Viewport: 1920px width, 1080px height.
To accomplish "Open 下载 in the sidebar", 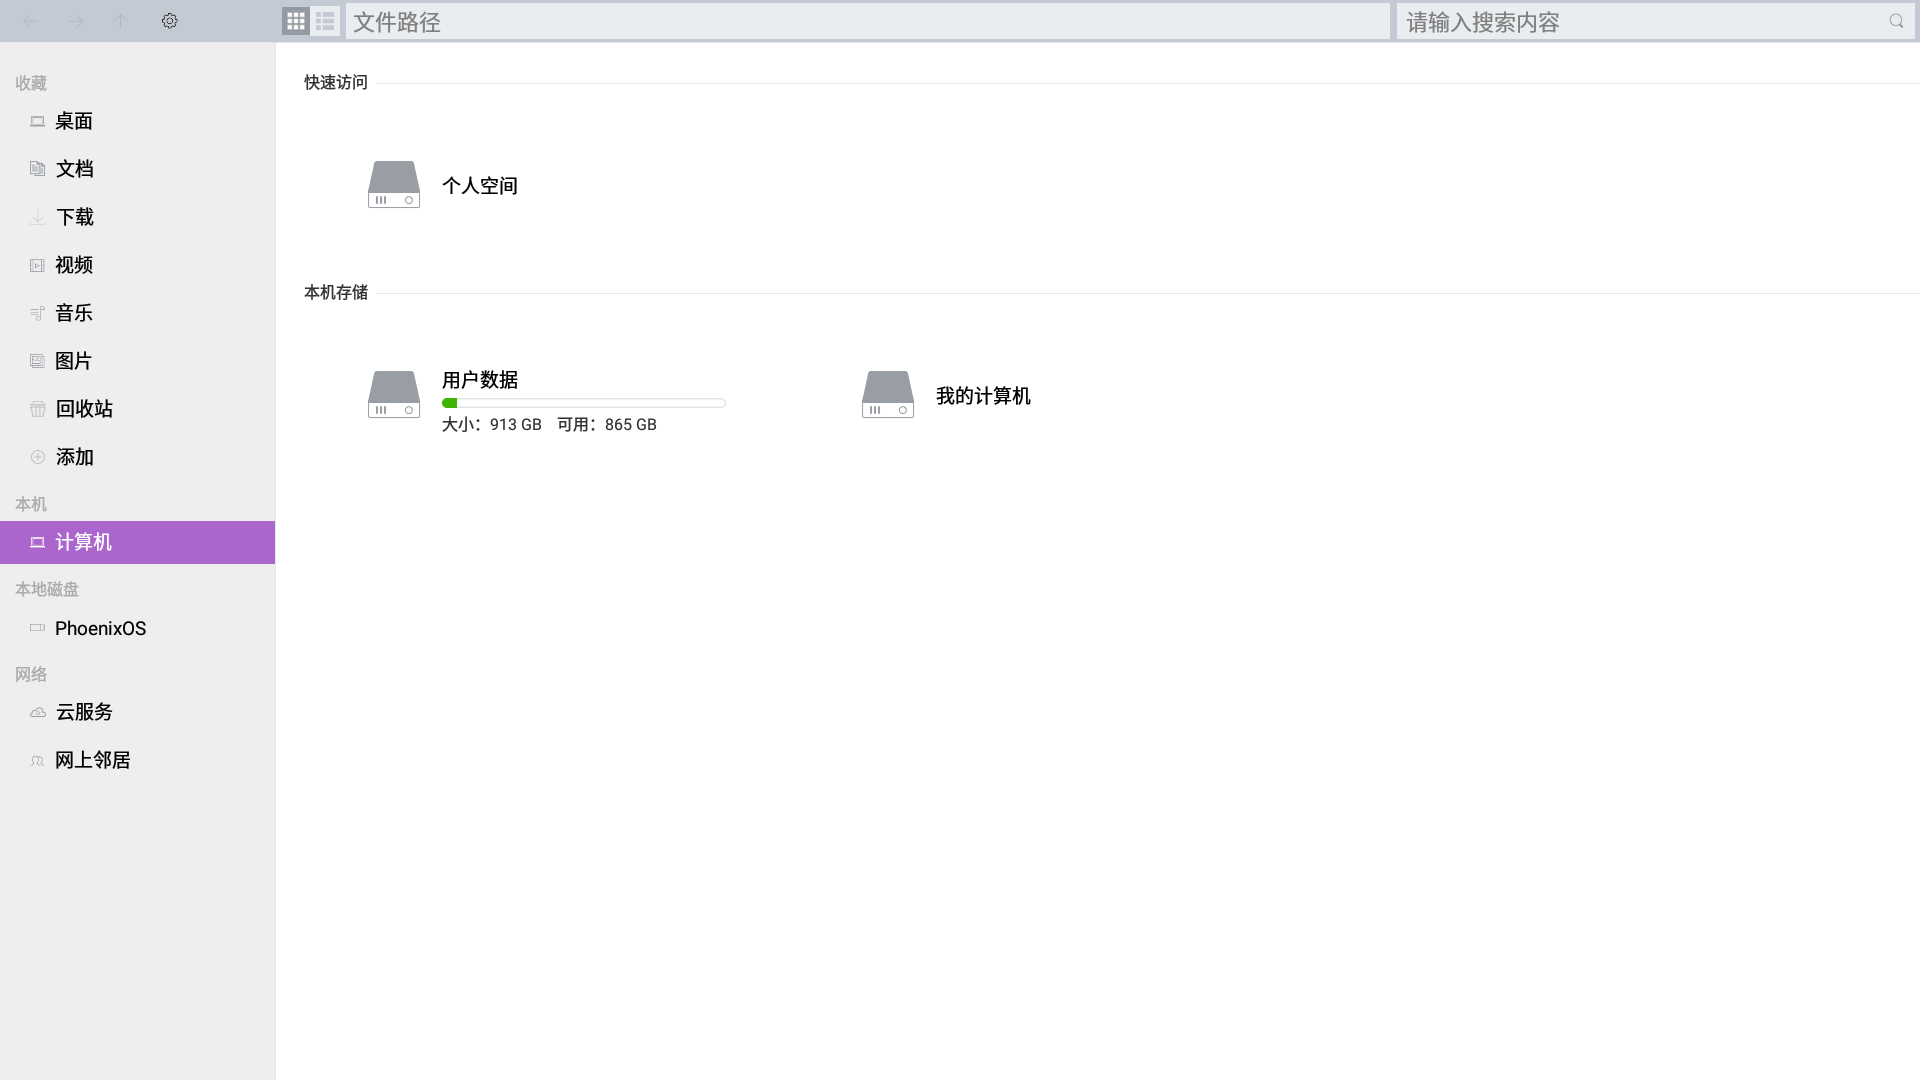I will (137, 217).
